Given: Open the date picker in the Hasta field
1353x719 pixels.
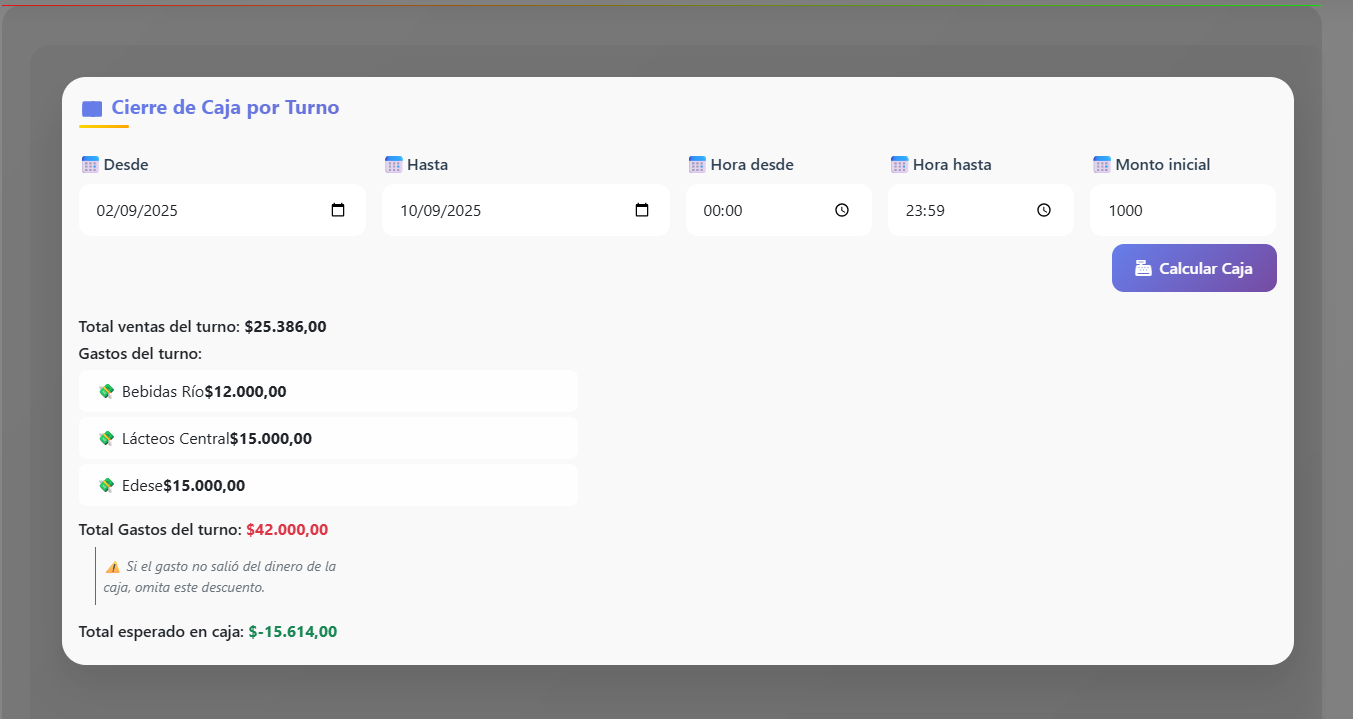Looking at the screenshot, I should [642, 211].
